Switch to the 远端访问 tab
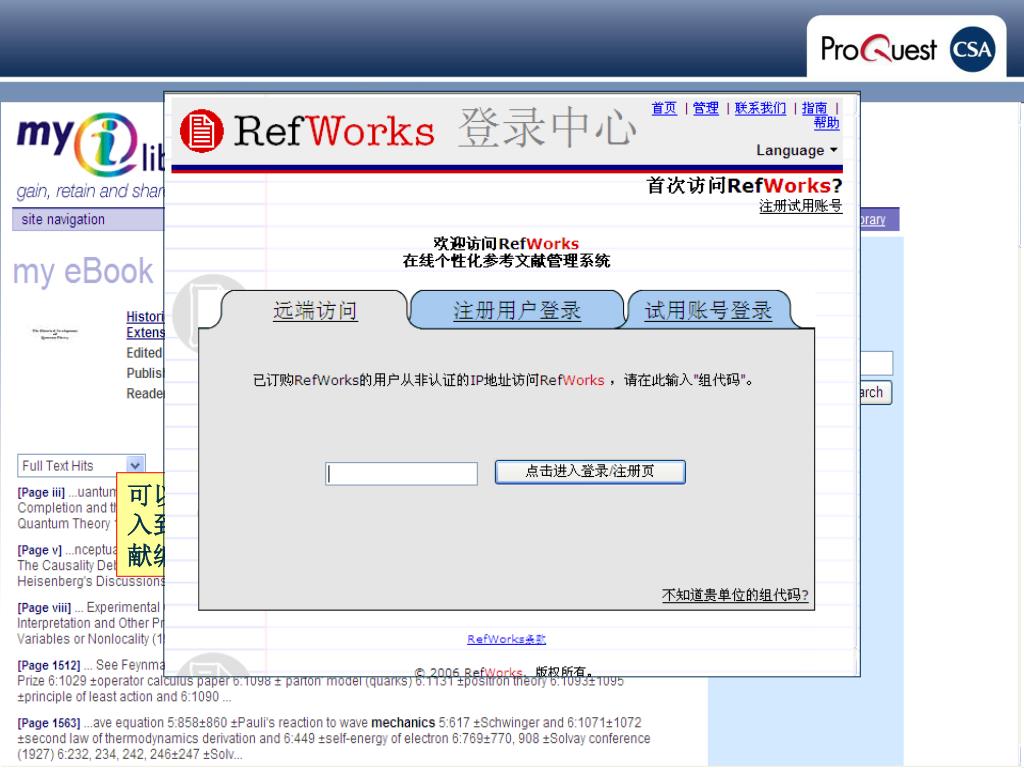The height and width of the screenshot is (768, 1024). tap(315, 310)
